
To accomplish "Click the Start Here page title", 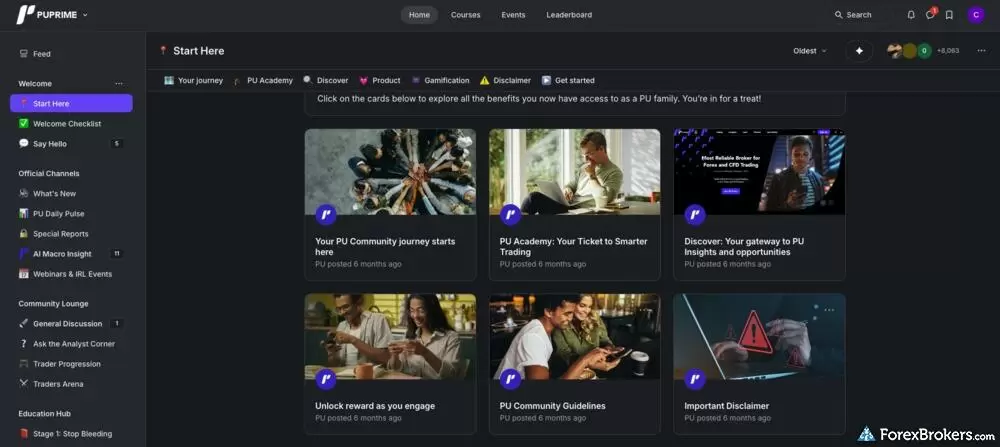I will (198, 51).
